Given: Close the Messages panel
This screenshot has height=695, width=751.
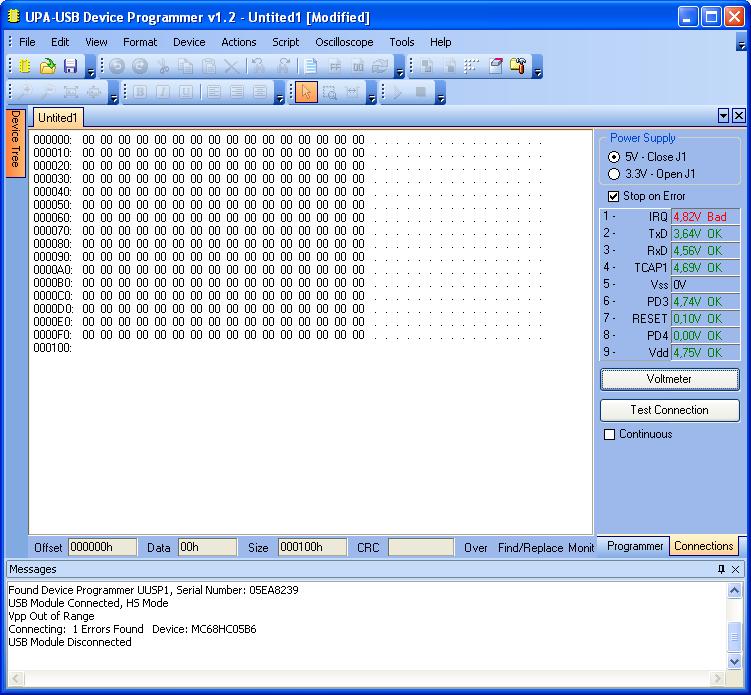Looking at the screenshot, I should coord(736,569).
